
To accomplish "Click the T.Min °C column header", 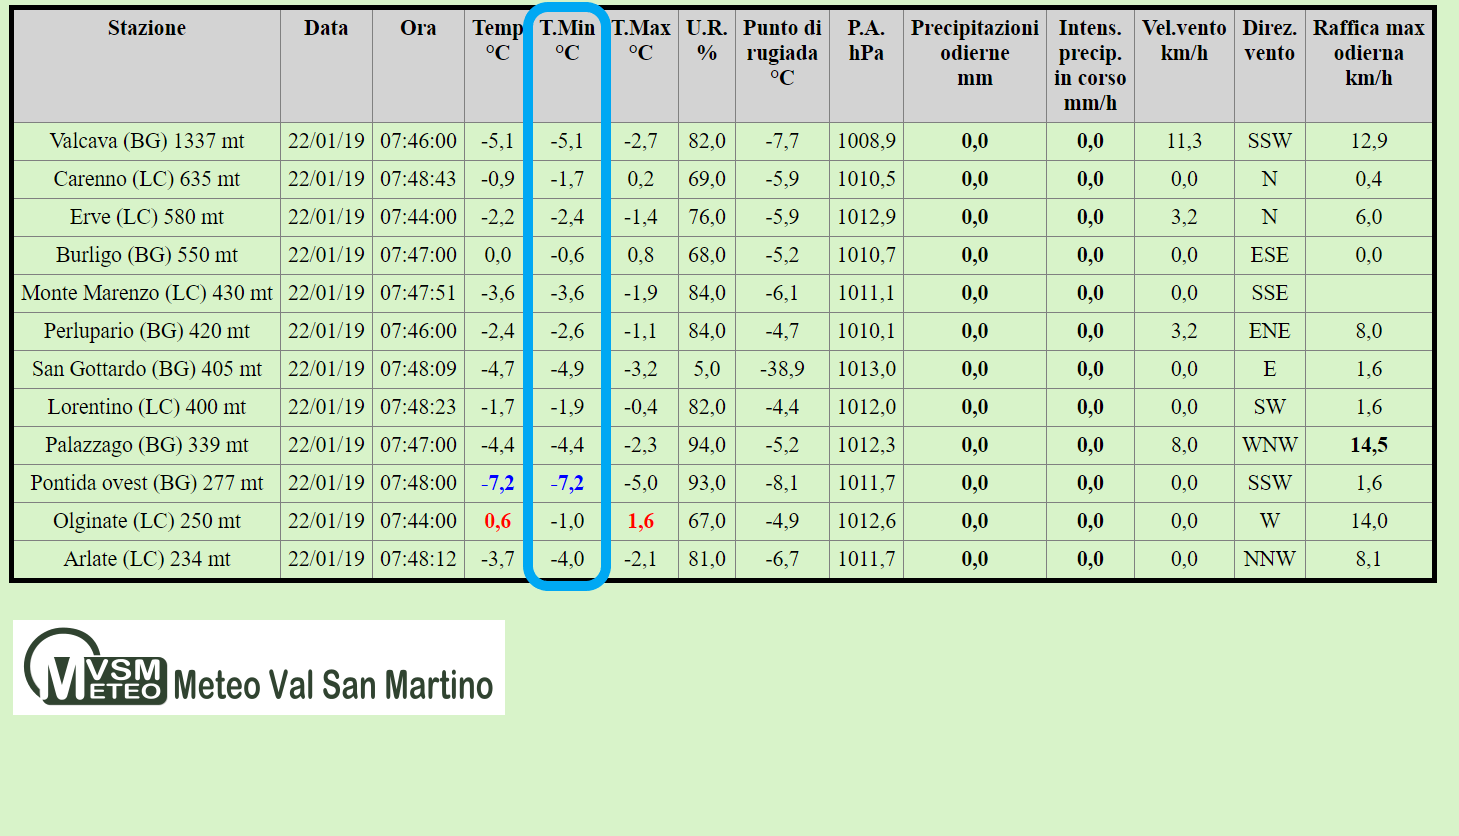I will click(567, 40).
